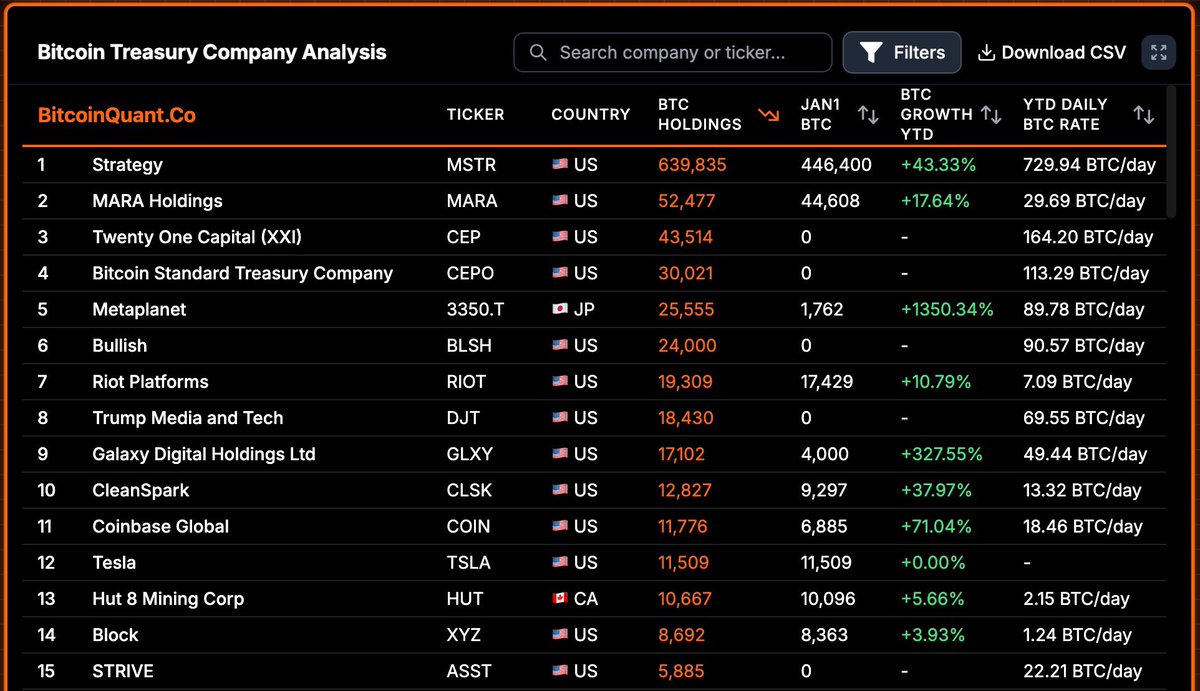The height and width of the screenshot is (691, 1200).
Task: Click the BTC HOLDINGS column header label
Action: [x=700, y=114]
